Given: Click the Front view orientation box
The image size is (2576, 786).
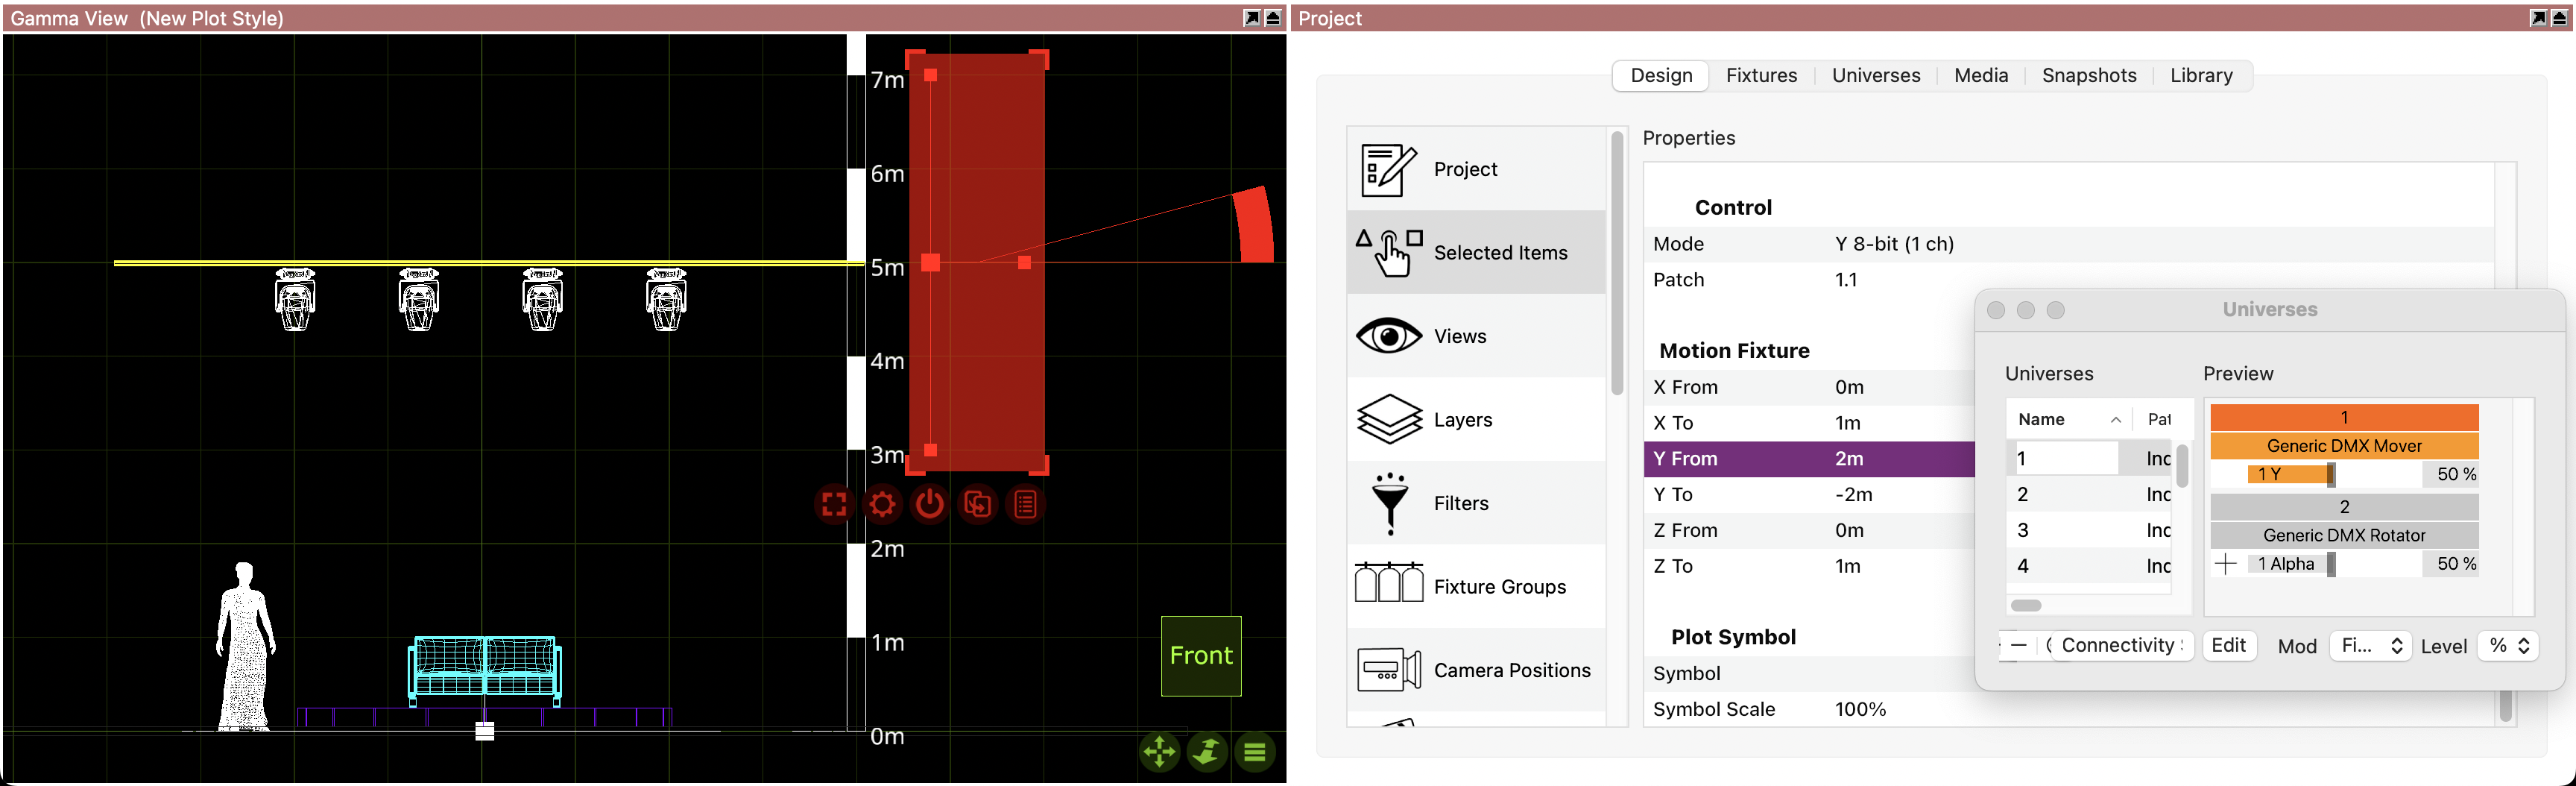Looking at the screenshot, I should click(1200, 656).
